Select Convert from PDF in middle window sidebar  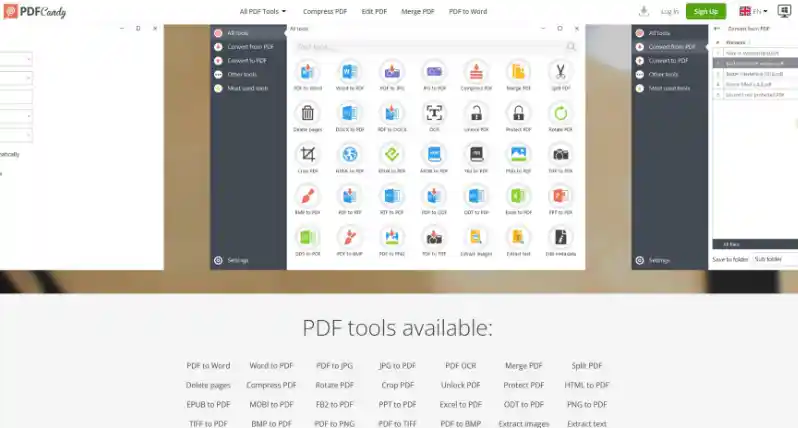point(248,47)
